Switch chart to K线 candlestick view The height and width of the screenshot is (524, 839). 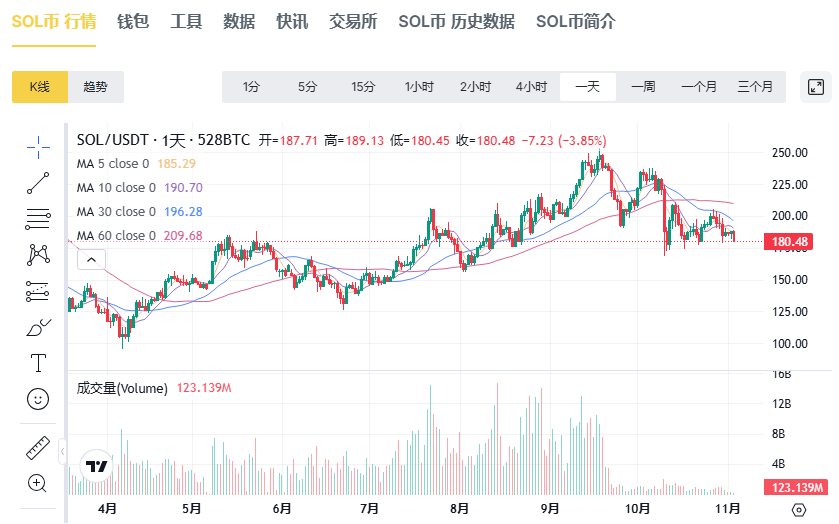click(x=40, y=87)
